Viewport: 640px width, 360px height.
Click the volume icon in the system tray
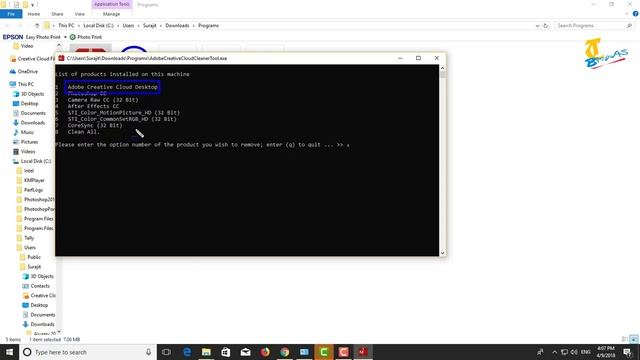tap(574, 352)
